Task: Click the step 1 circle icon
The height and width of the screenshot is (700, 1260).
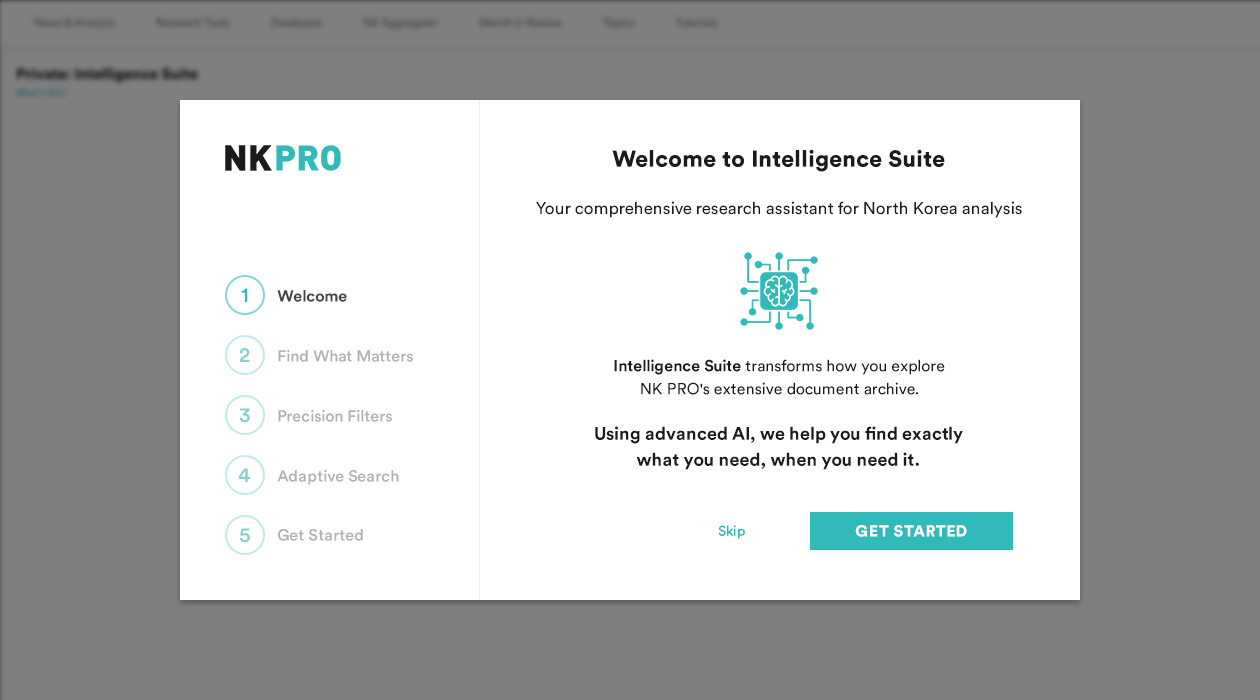Action: point(245,295)
